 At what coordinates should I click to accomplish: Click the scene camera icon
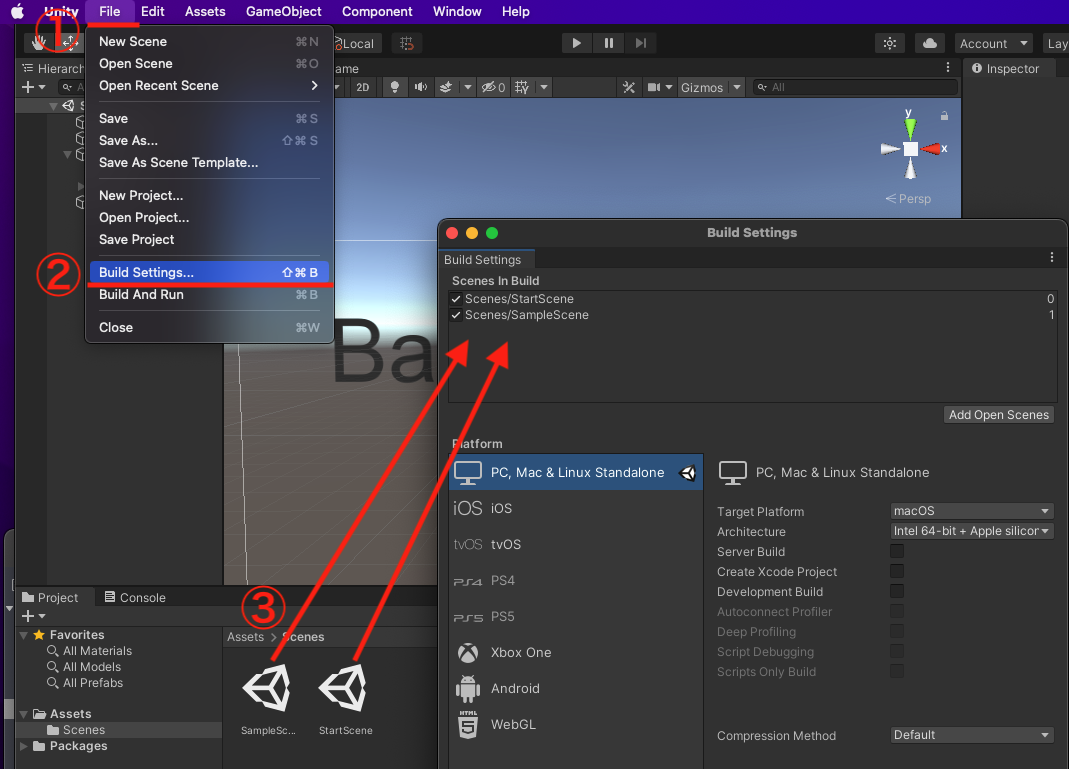click(654, 87)
